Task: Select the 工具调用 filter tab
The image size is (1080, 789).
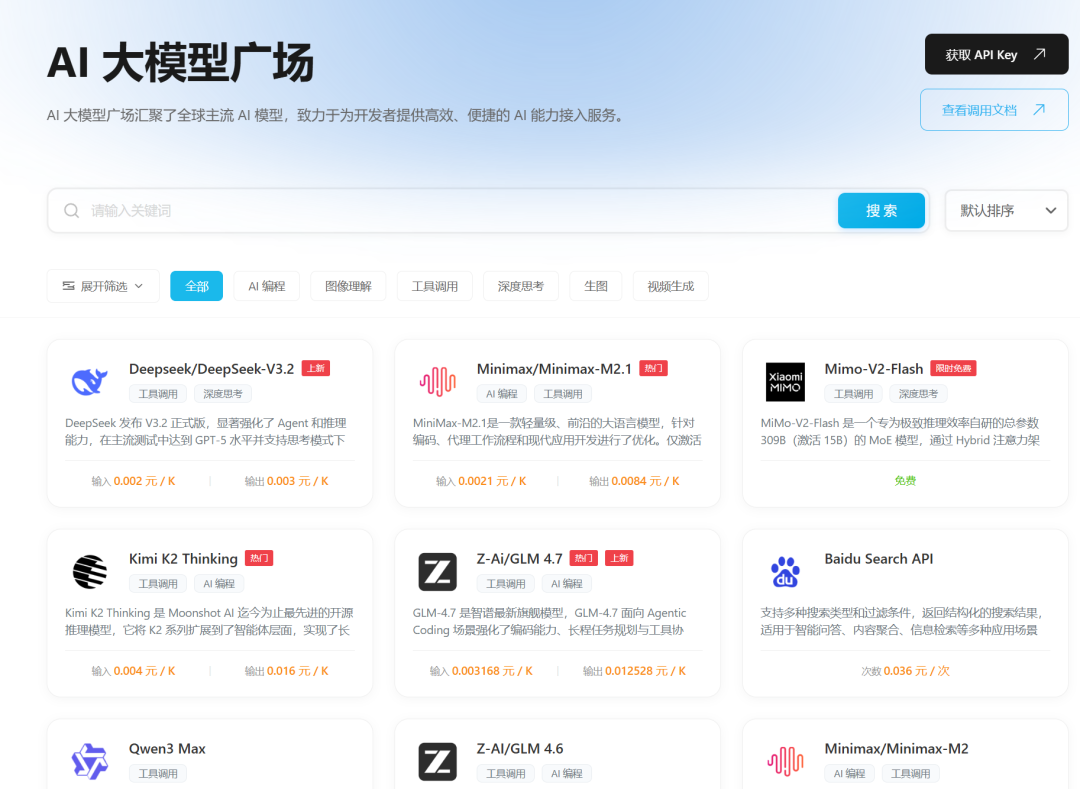Action: tap(435, 286)
